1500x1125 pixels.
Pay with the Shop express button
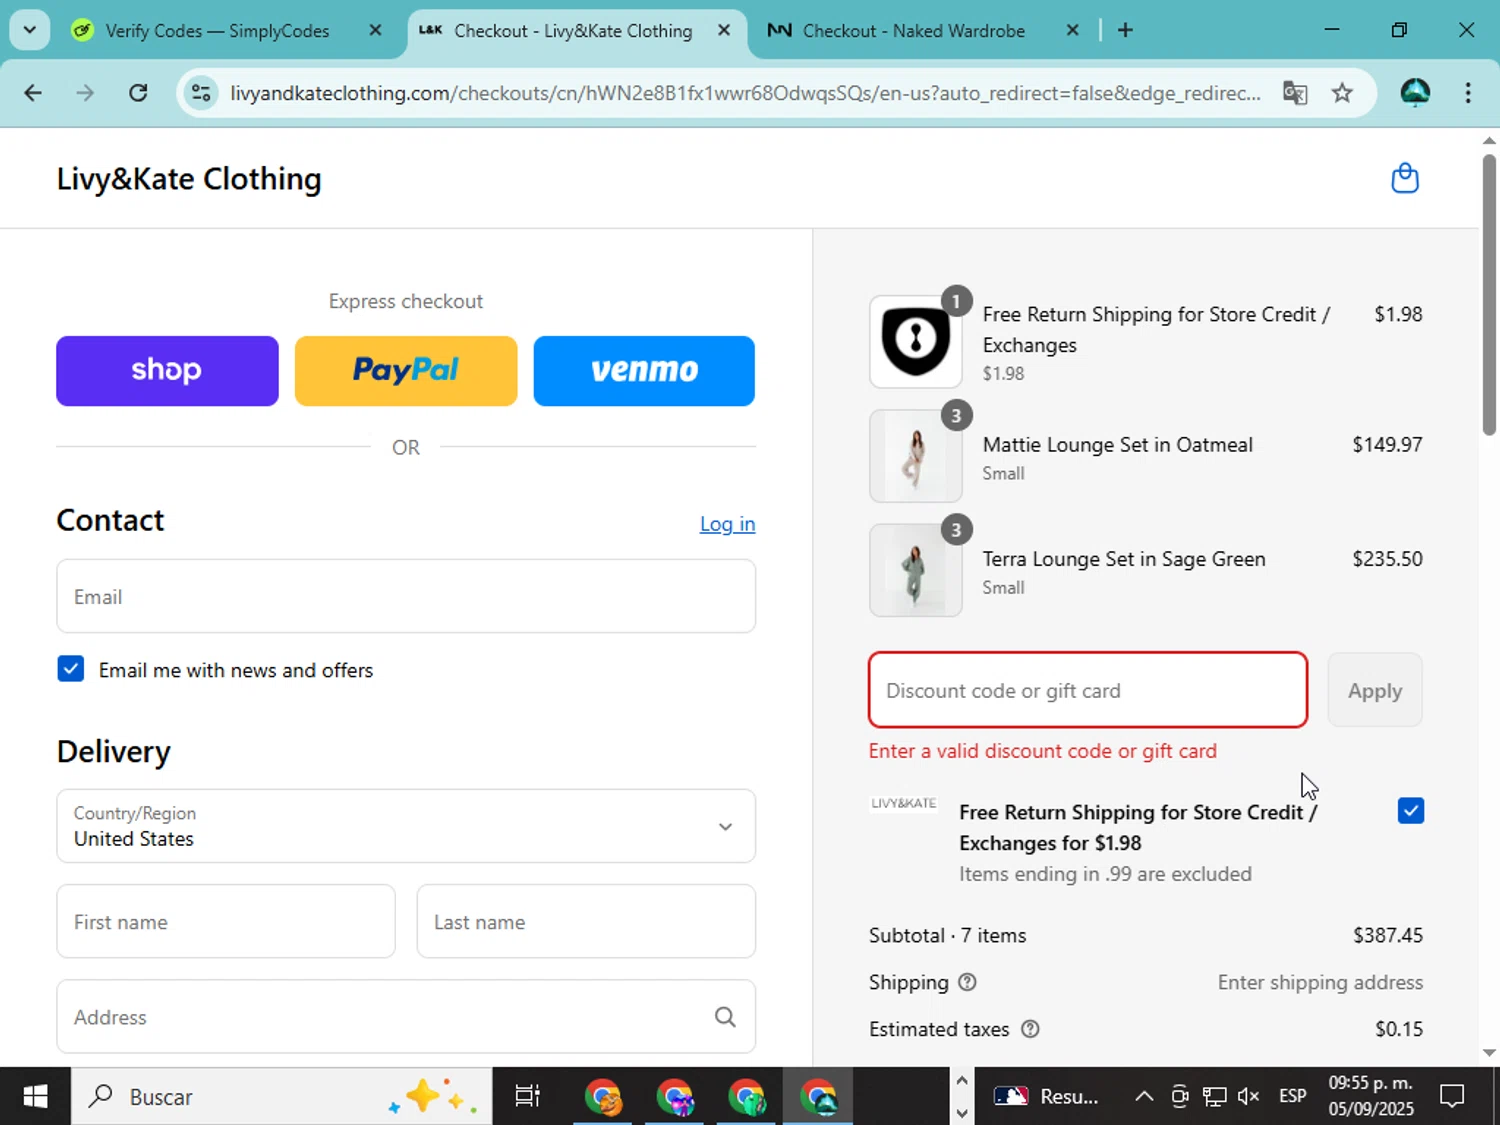pos(167,371)
